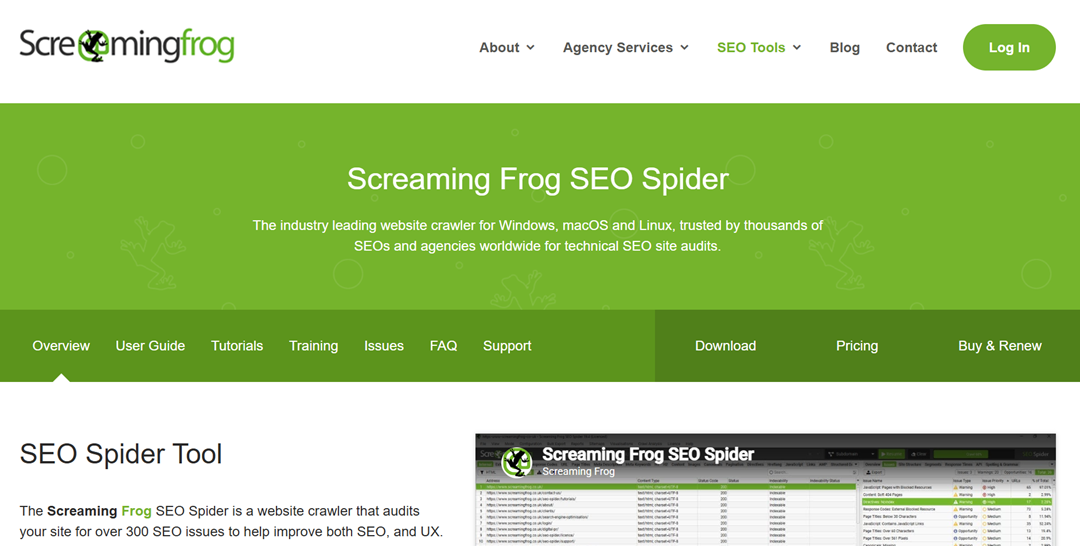The image size is (1080, 546).
Task: View the FAQ tab
Action: 444,346
